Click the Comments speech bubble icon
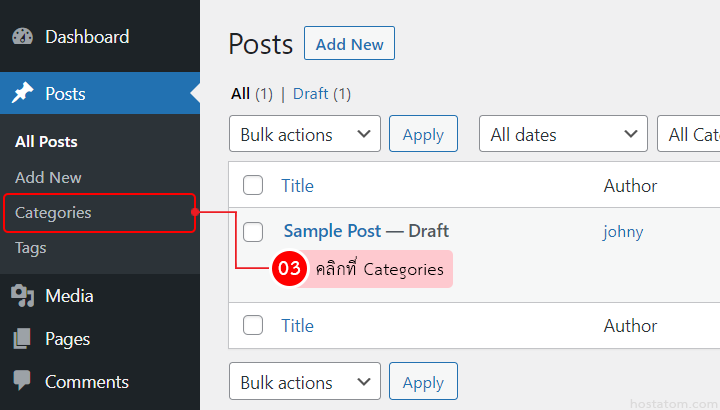Viewport: 720px width, 410px height. 22,382
